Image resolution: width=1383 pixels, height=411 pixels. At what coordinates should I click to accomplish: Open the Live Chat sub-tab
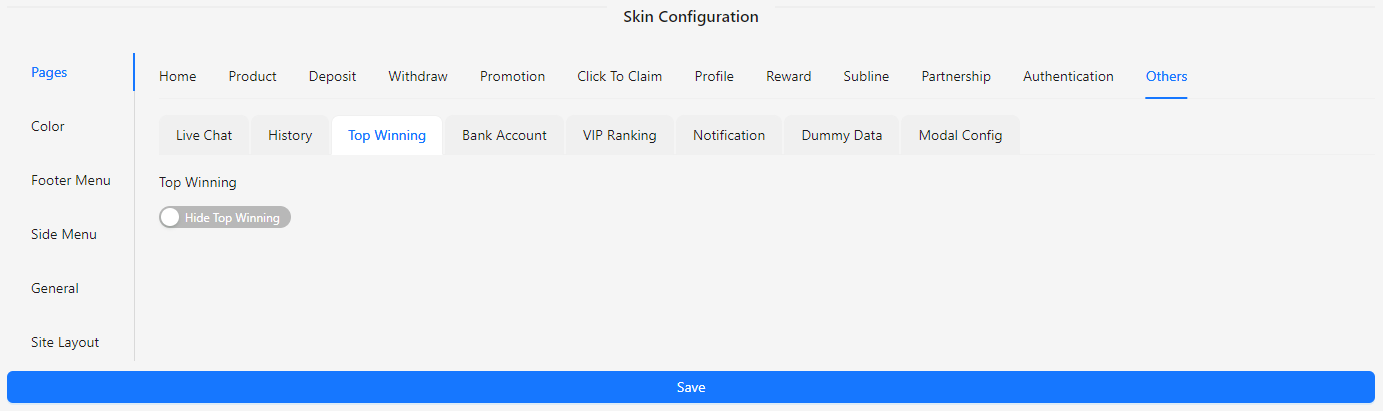[204, 136]
